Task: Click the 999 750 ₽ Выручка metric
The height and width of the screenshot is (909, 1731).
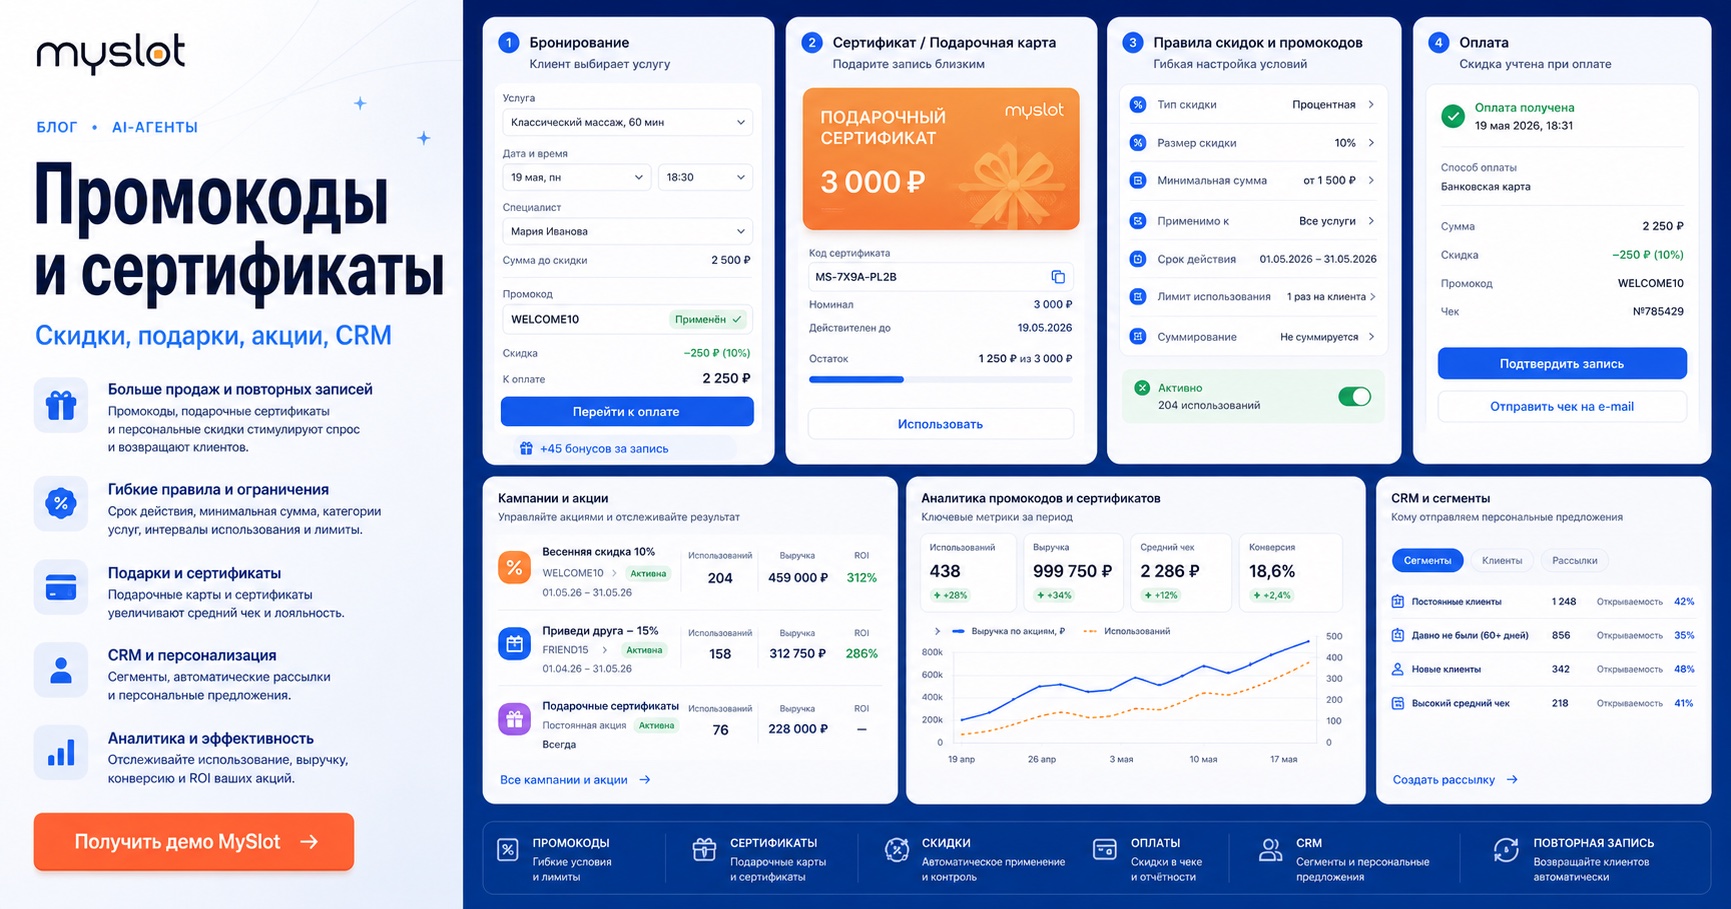Action: pos(1072,572)
